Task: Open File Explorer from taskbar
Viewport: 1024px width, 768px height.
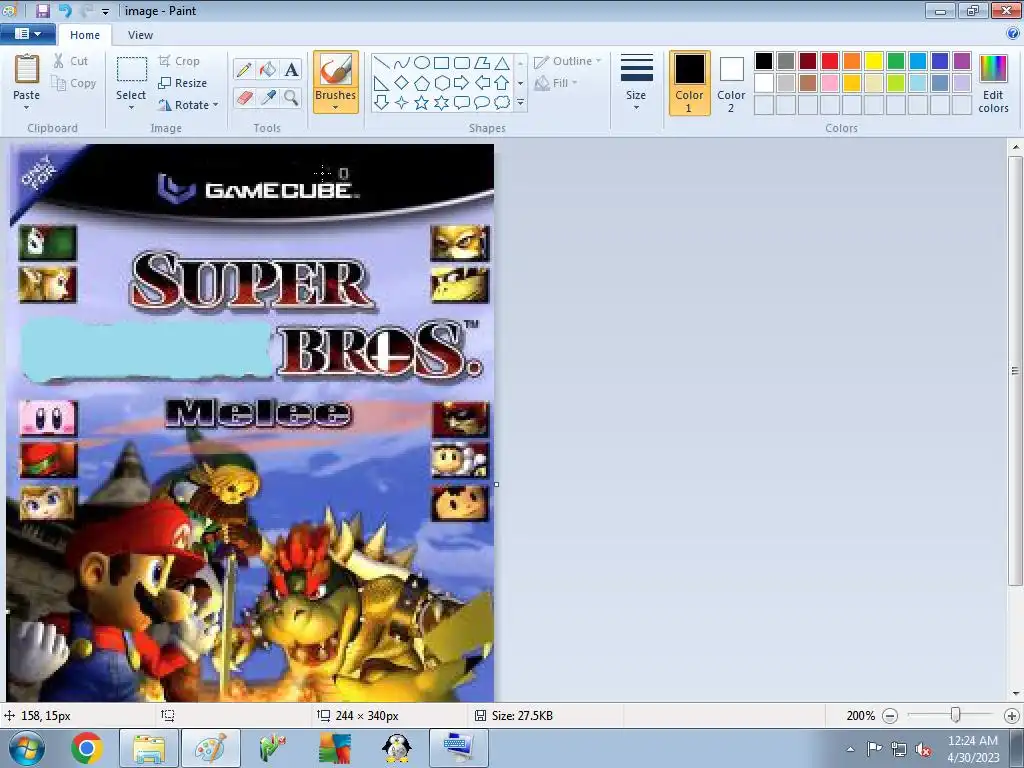Action: [149, 748]
